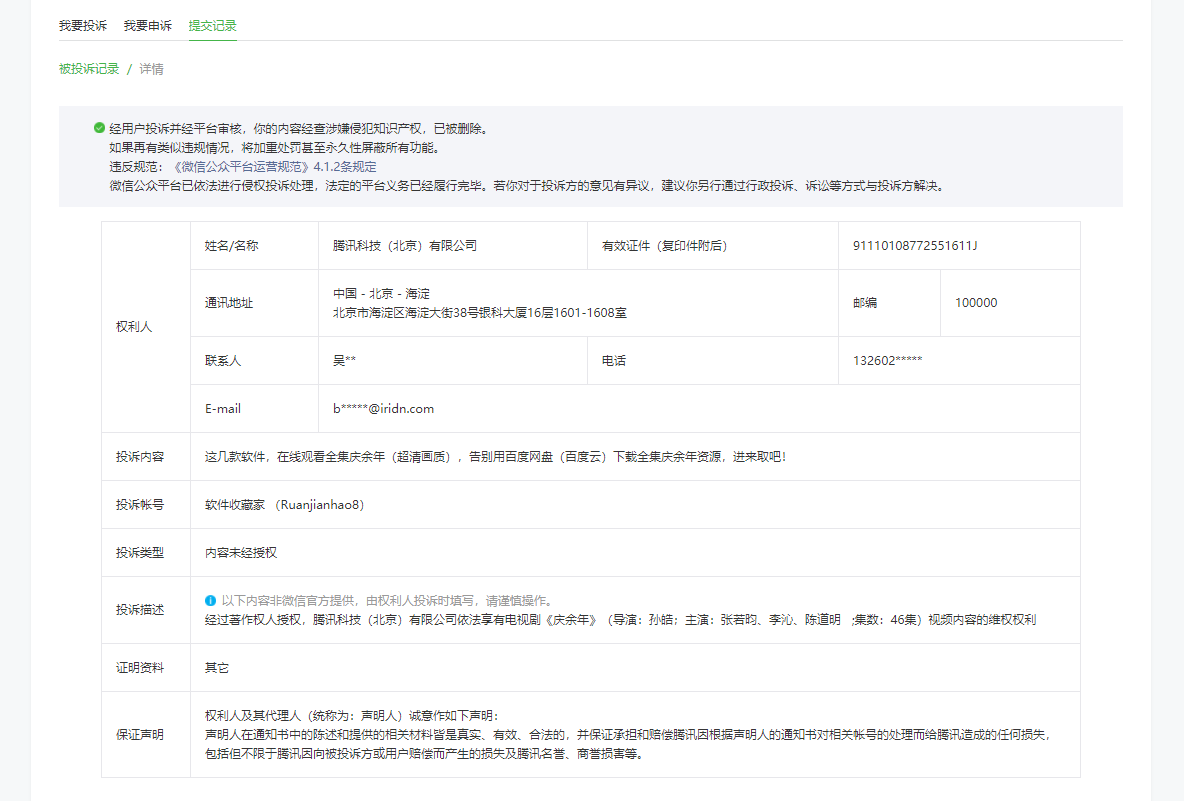
Task: Click notice line 经用户投诉并经平台审核
Action: 298,128
